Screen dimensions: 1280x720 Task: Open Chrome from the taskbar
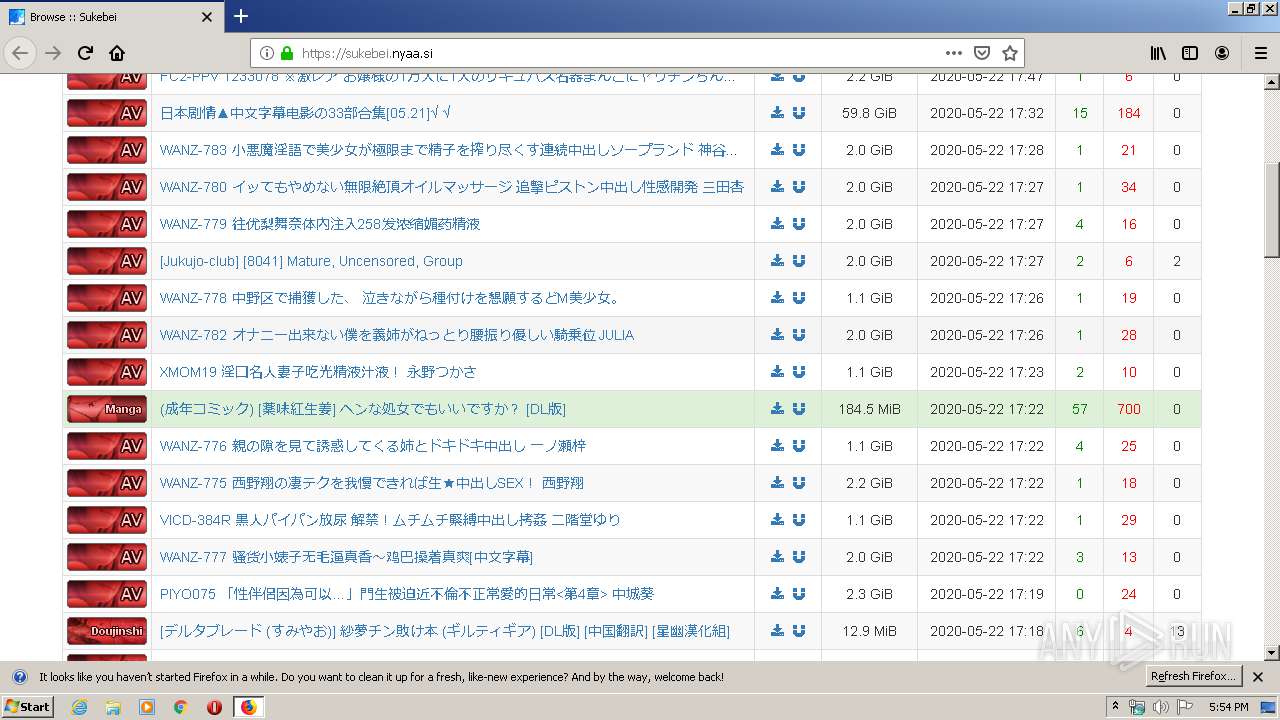coord(180,707)
